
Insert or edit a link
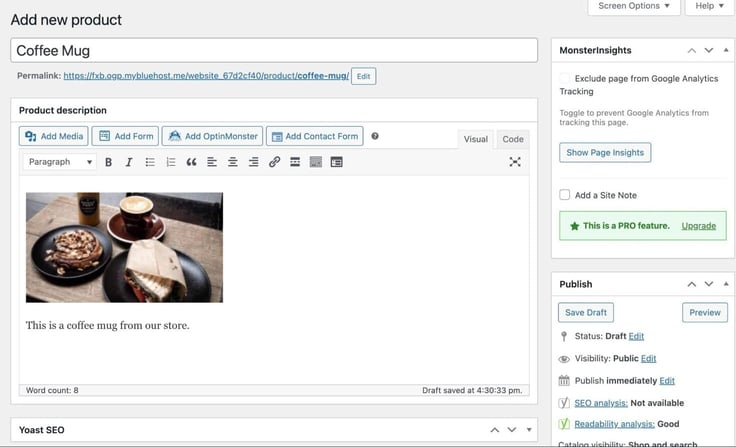pos(274,162)
